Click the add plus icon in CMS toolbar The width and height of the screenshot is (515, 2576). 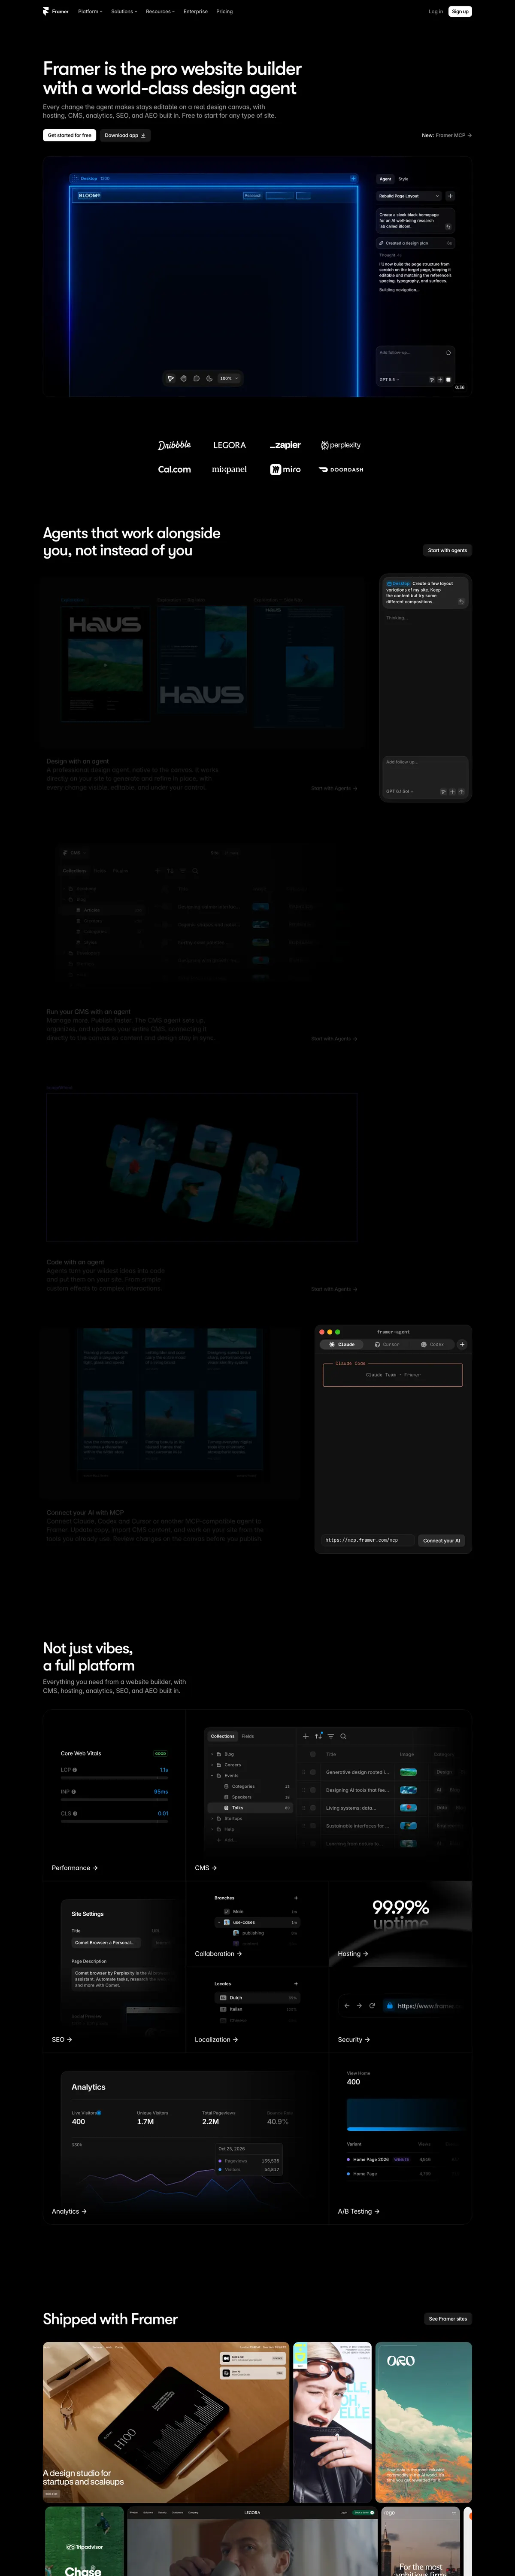pos(306,1736)
